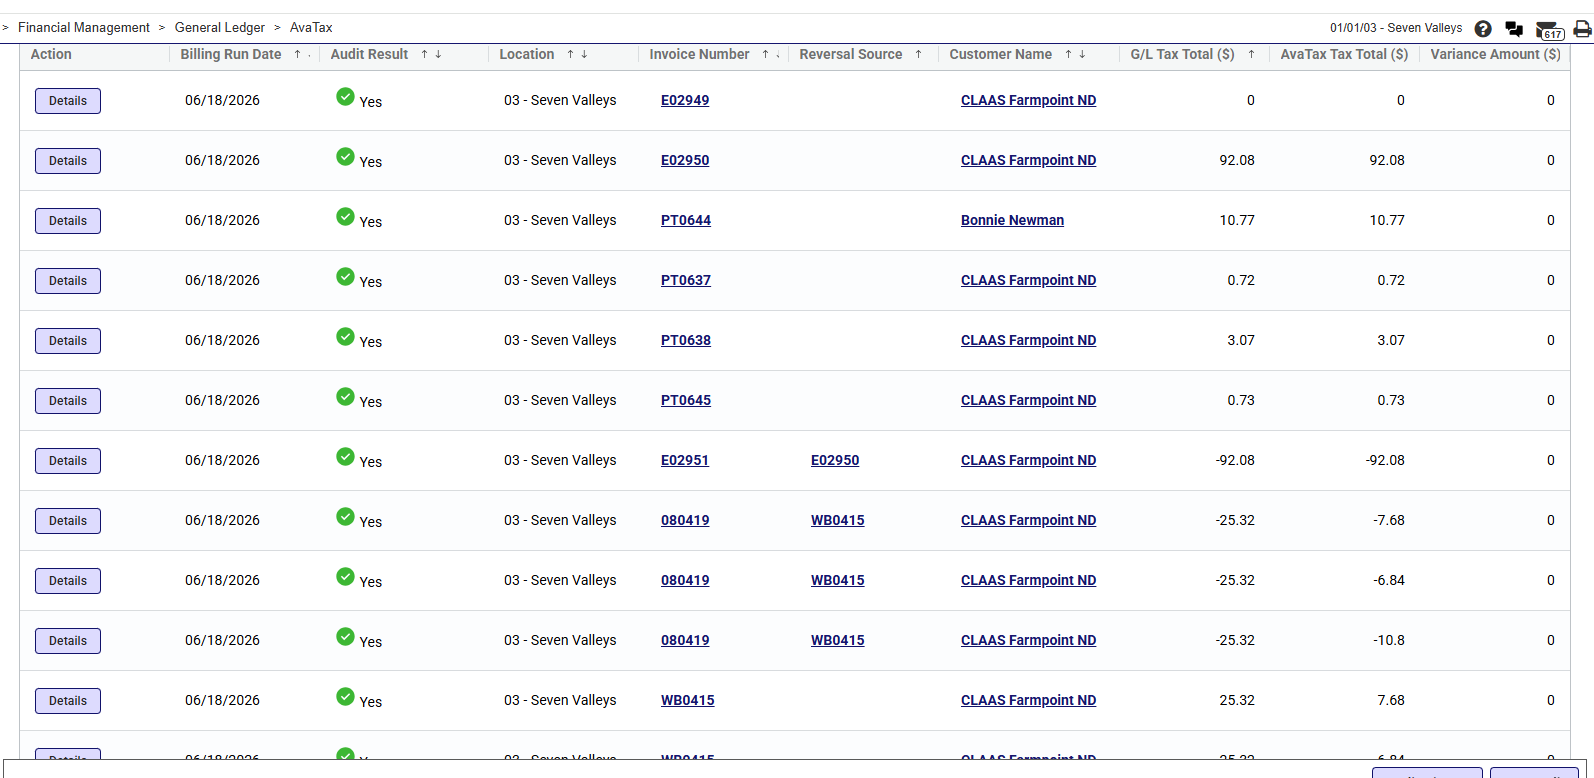
Task: Sort Audit Result ascending with up arrow
Action: pos(424,55)
